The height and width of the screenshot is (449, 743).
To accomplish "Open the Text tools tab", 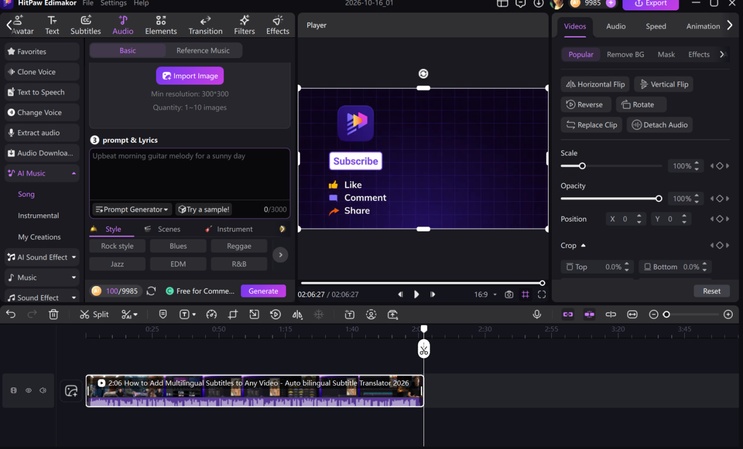I will pyautogui.click(x=52, y=25).
